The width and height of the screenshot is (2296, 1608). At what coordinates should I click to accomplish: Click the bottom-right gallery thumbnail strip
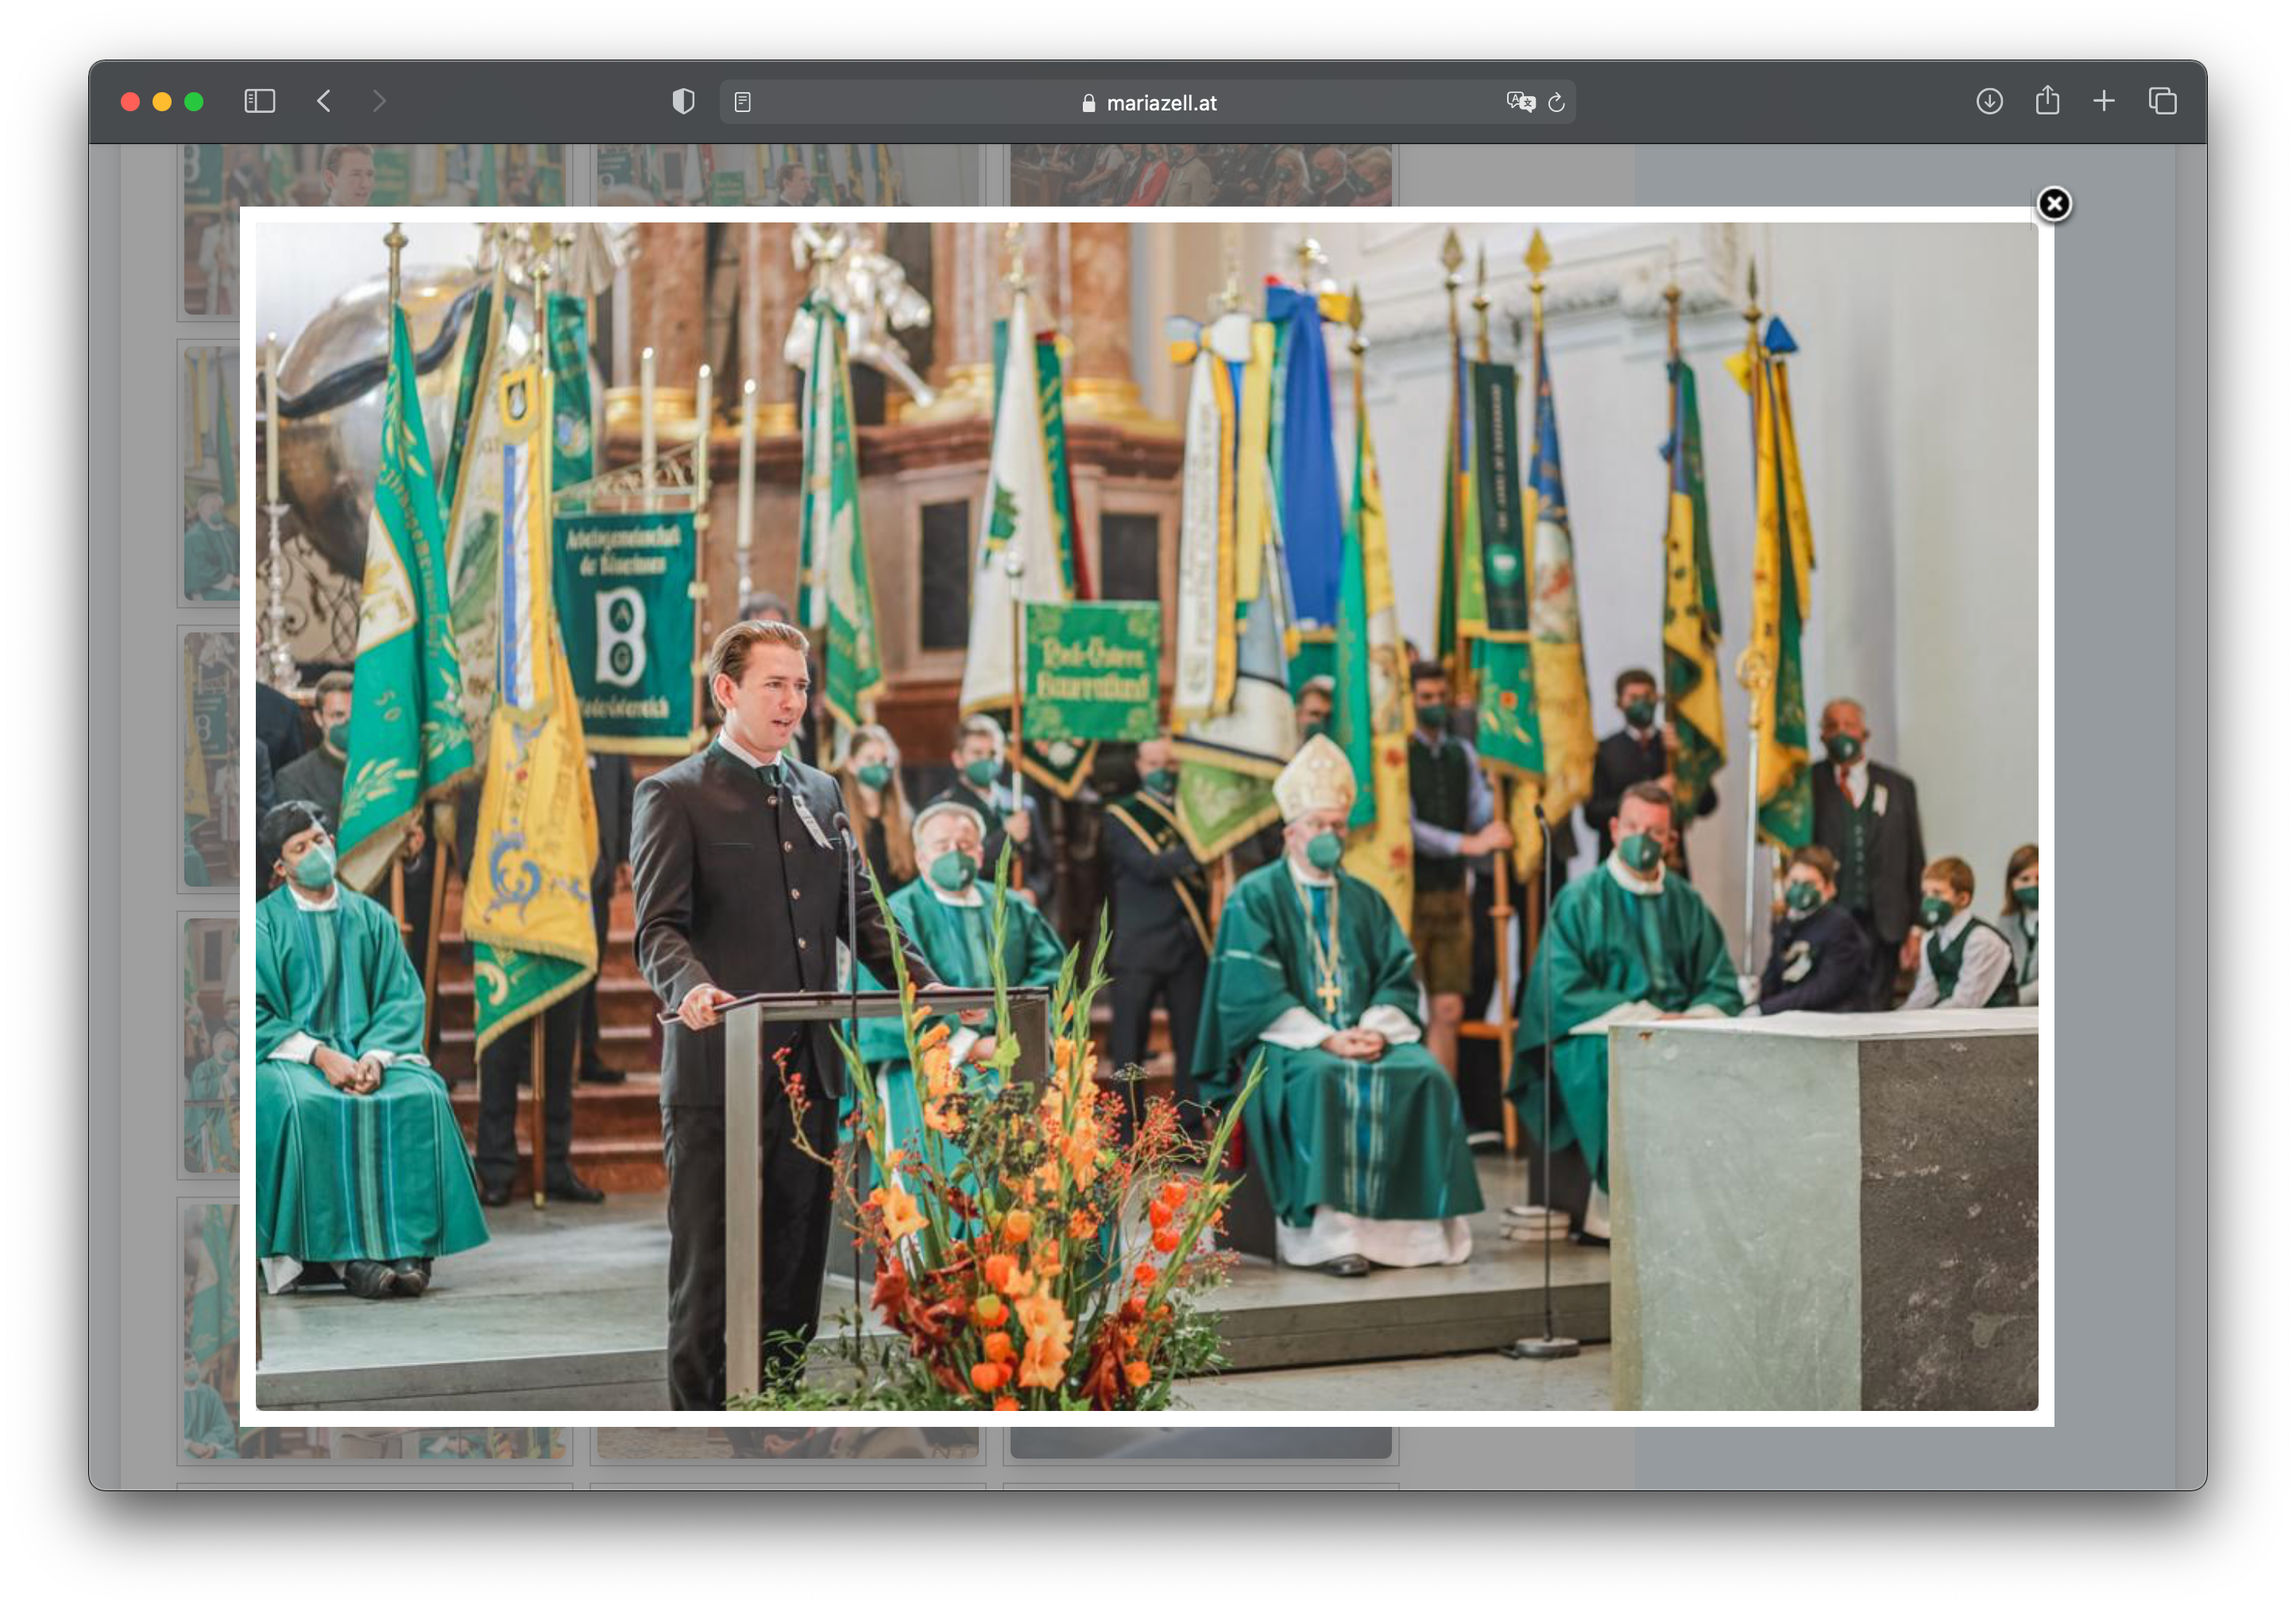coord(1200,1441)
